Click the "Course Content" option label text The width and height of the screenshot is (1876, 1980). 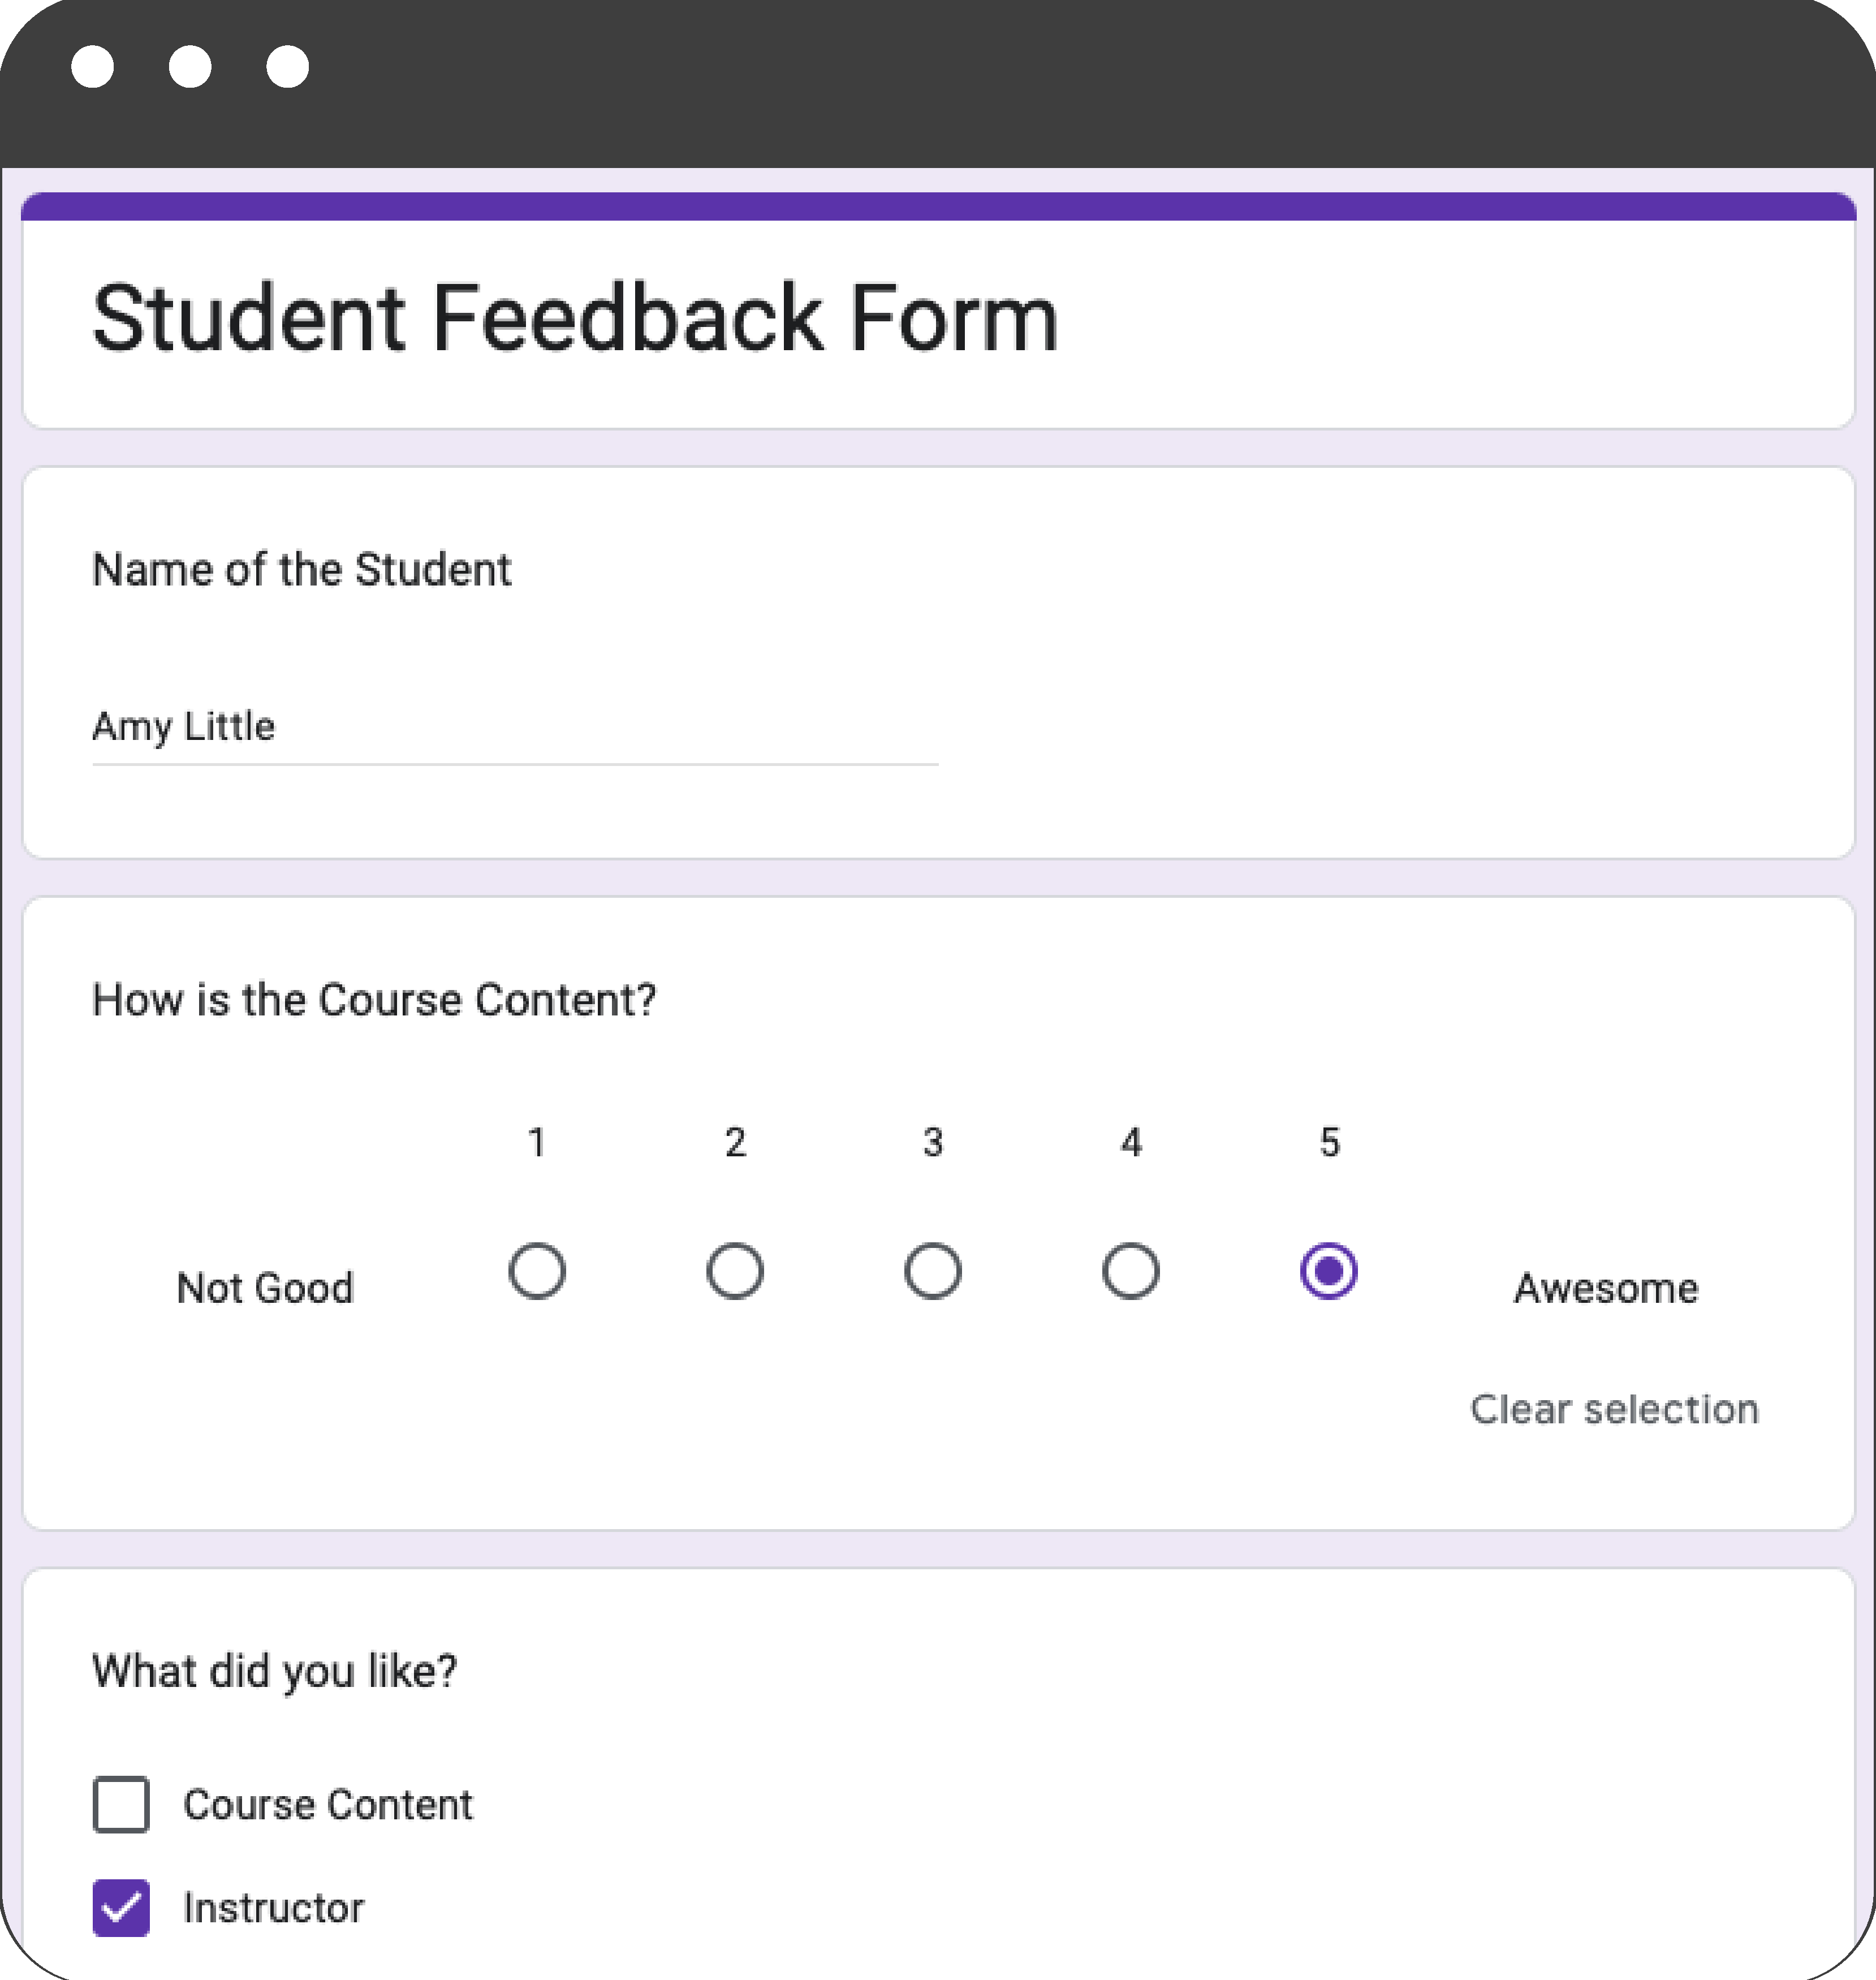(328, 1805)
